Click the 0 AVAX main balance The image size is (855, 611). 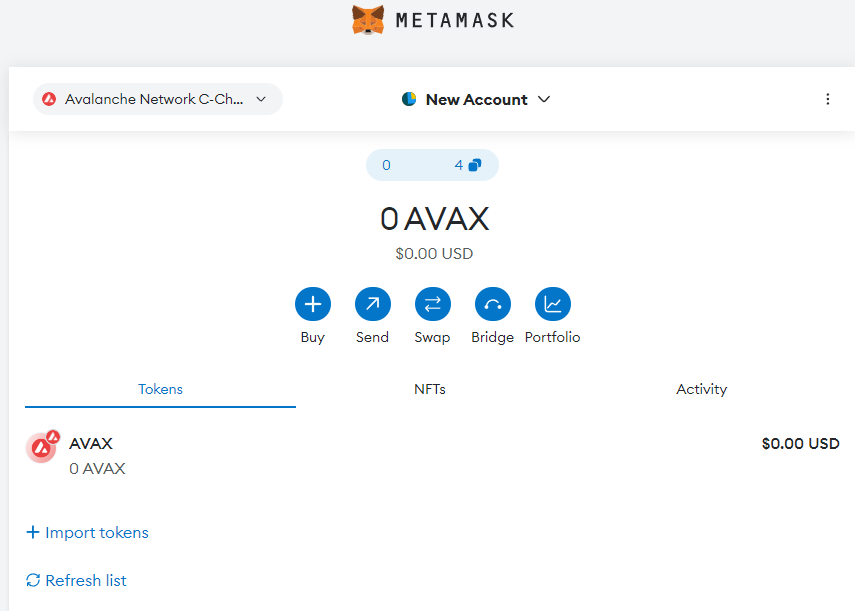coord(435,219)
